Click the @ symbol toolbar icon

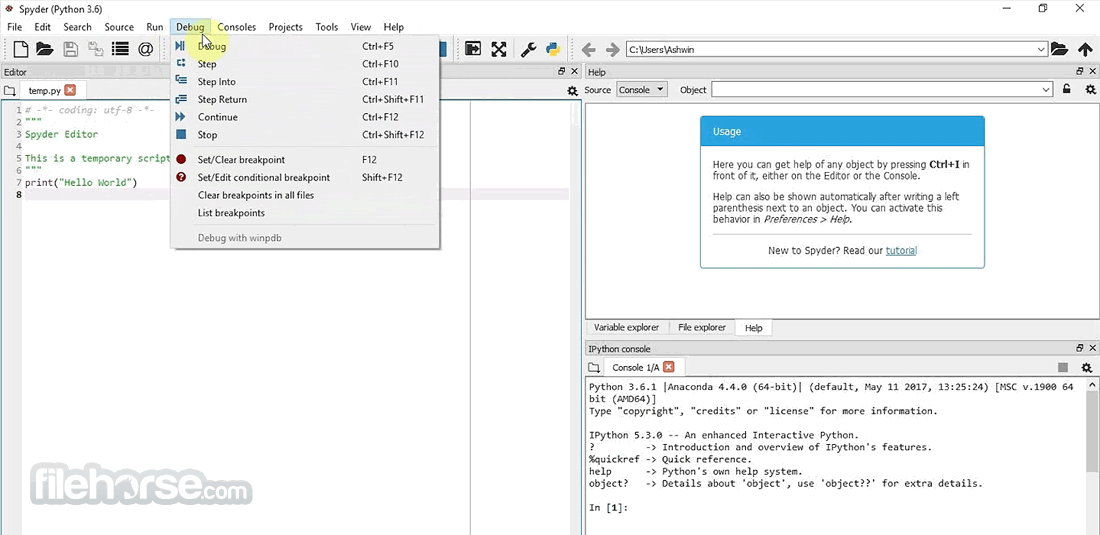(145, 49)
